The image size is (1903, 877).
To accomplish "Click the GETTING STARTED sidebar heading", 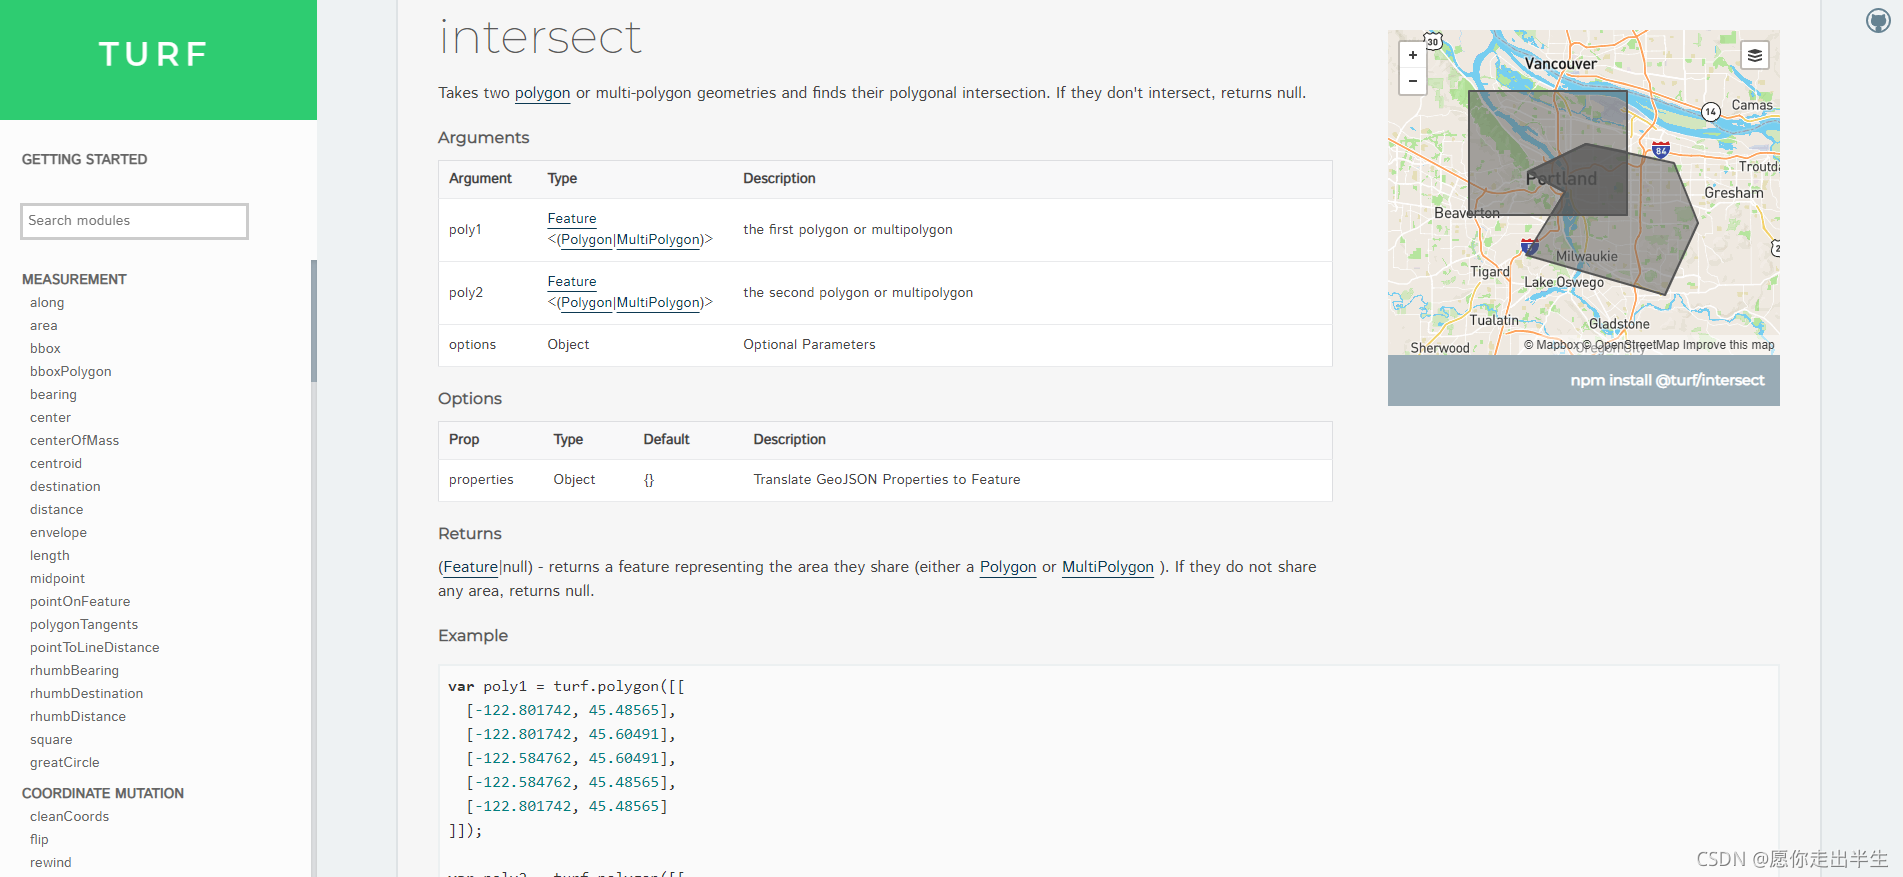I will pyautogui.click(x=85, y=159).
